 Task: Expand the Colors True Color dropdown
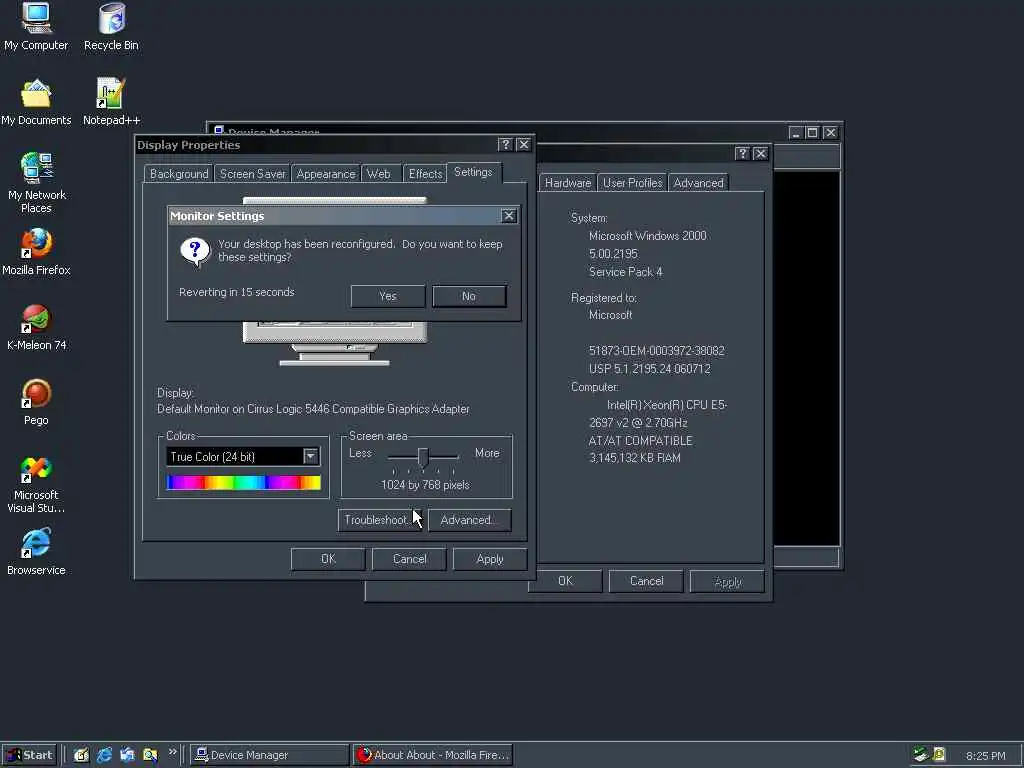click(311, 456)
